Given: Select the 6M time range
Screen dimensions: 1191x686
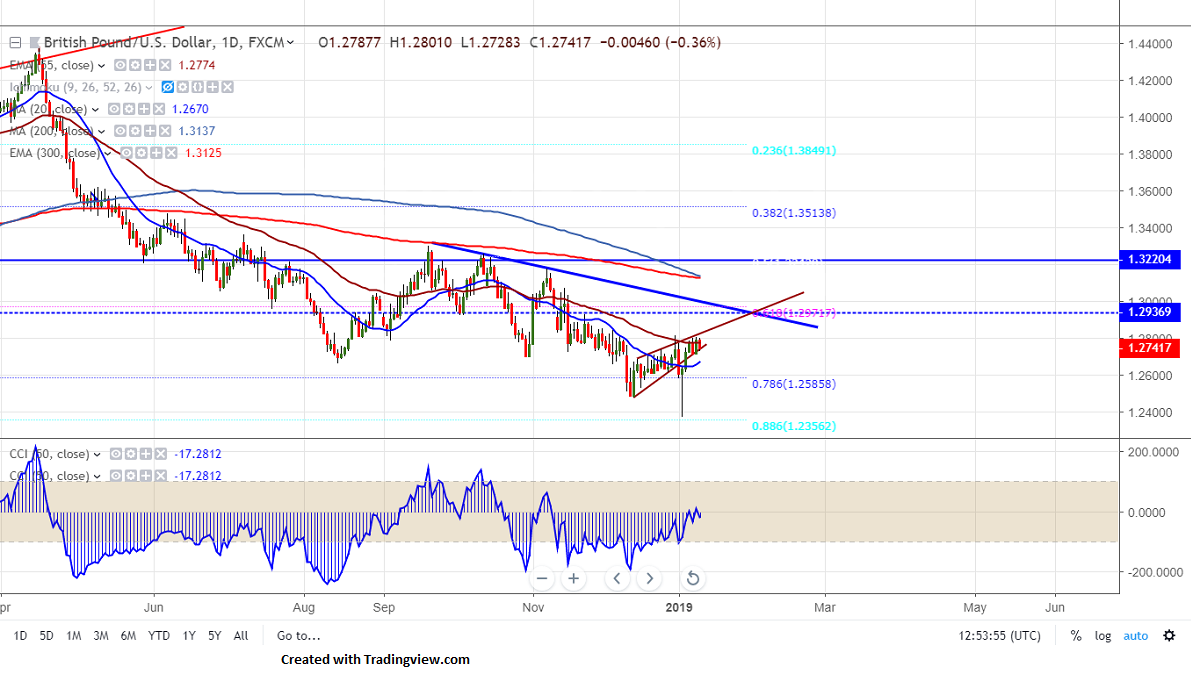Looking at the screenshot, I should click(x=128, y=636).
